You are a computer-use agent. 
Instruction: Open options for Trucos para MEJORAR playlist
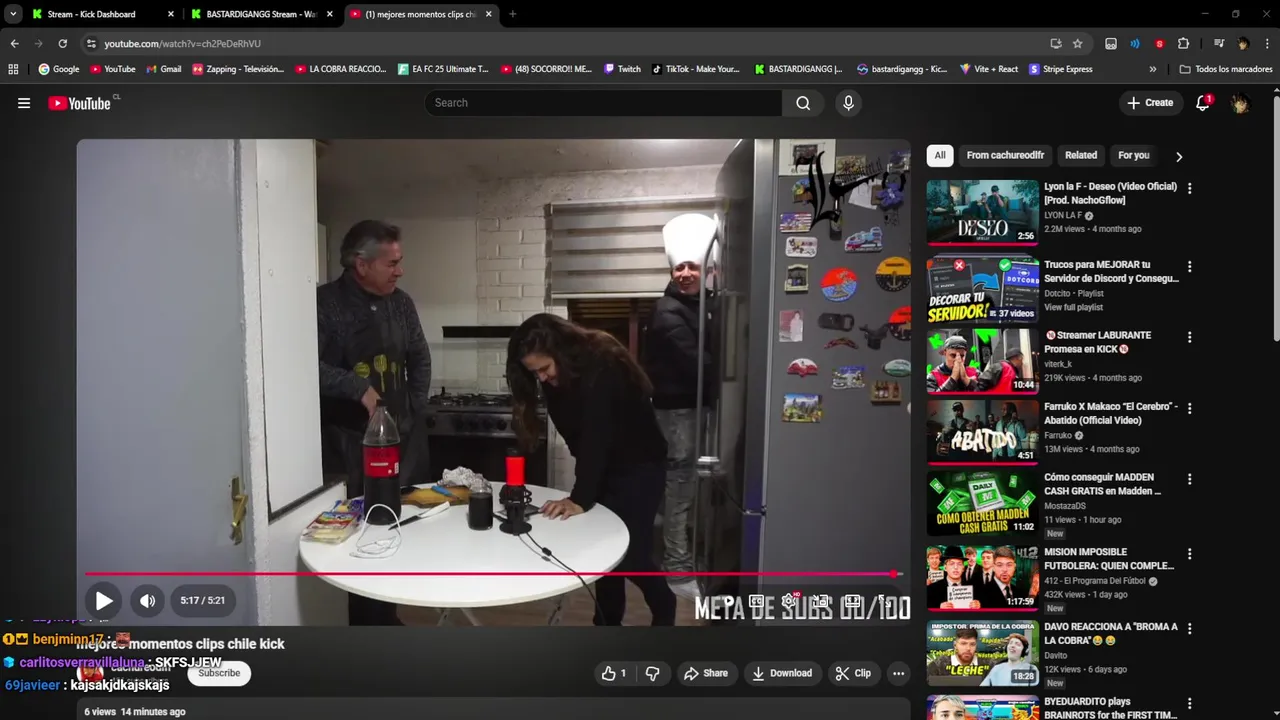pos(1189,267)
